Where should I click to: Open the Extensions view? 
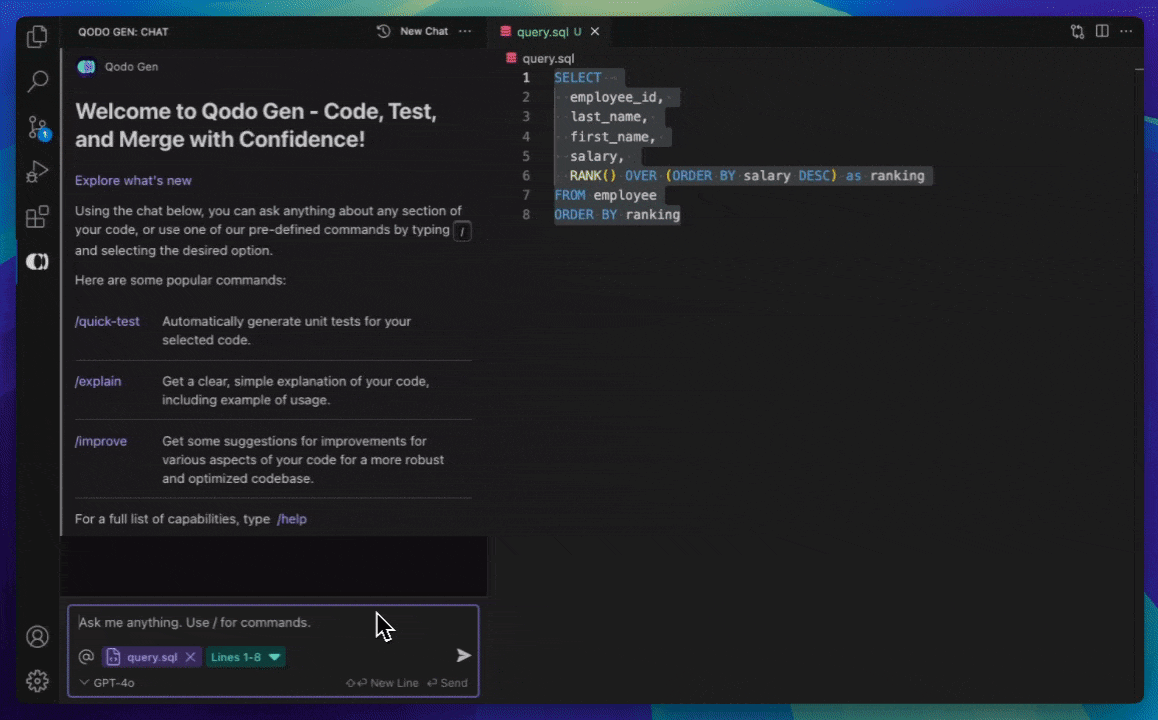pyautogui.click(x=37, y=217)
